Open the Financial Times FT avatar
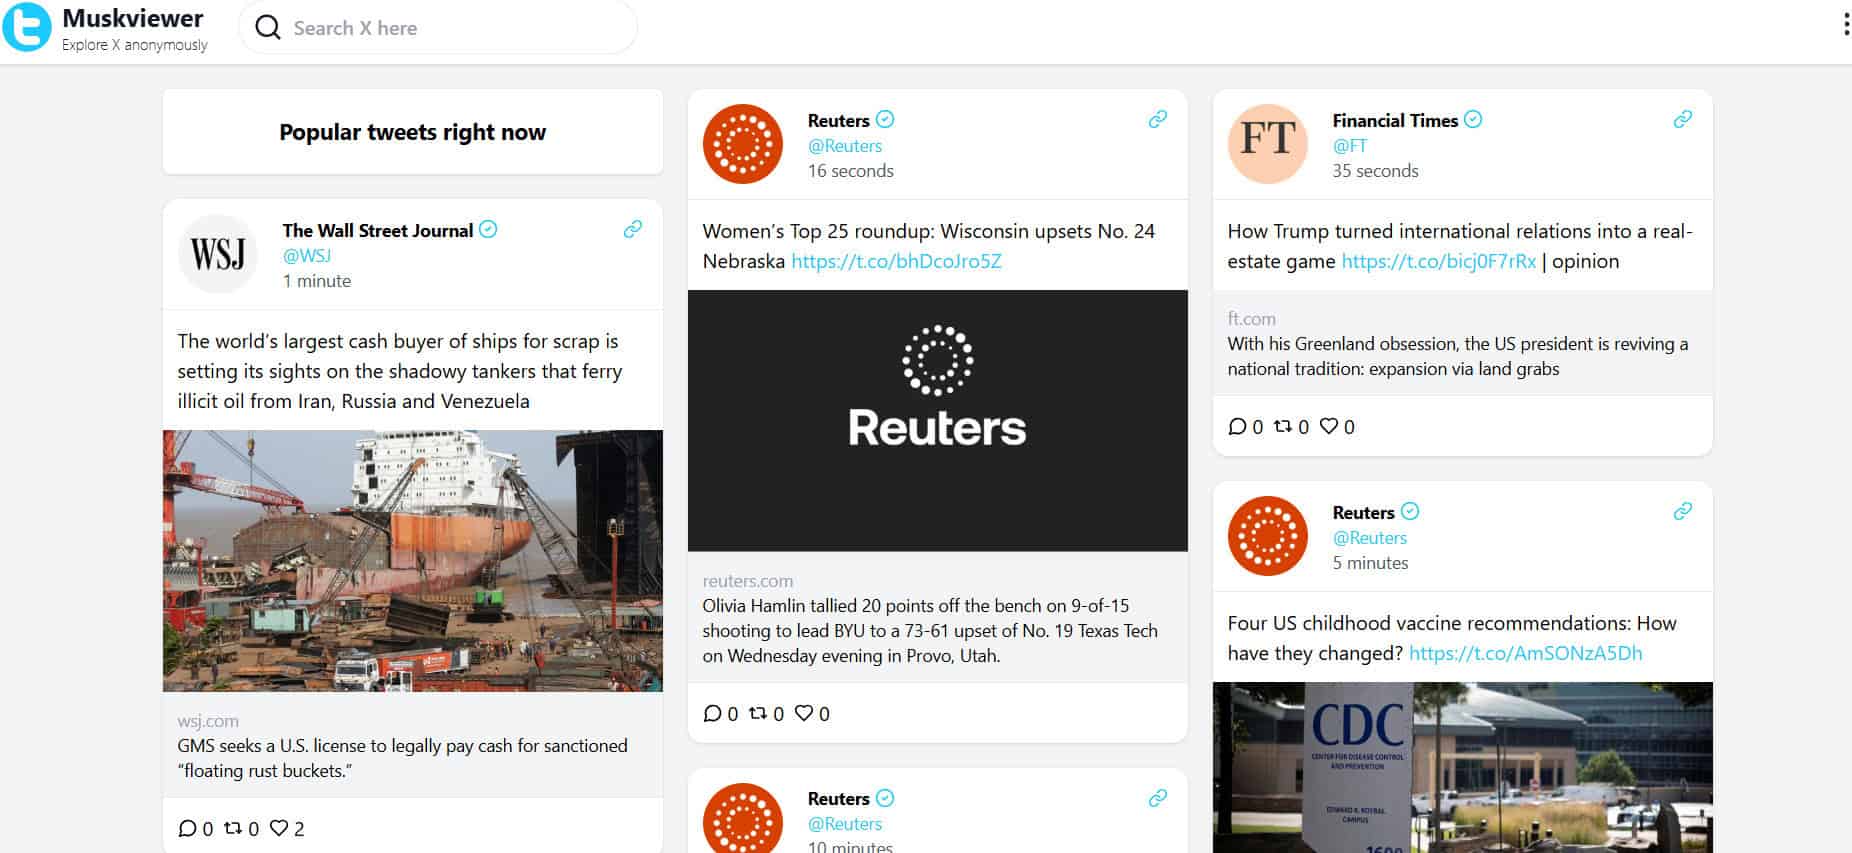The image size is (1852, 853). click(1268, 144)
